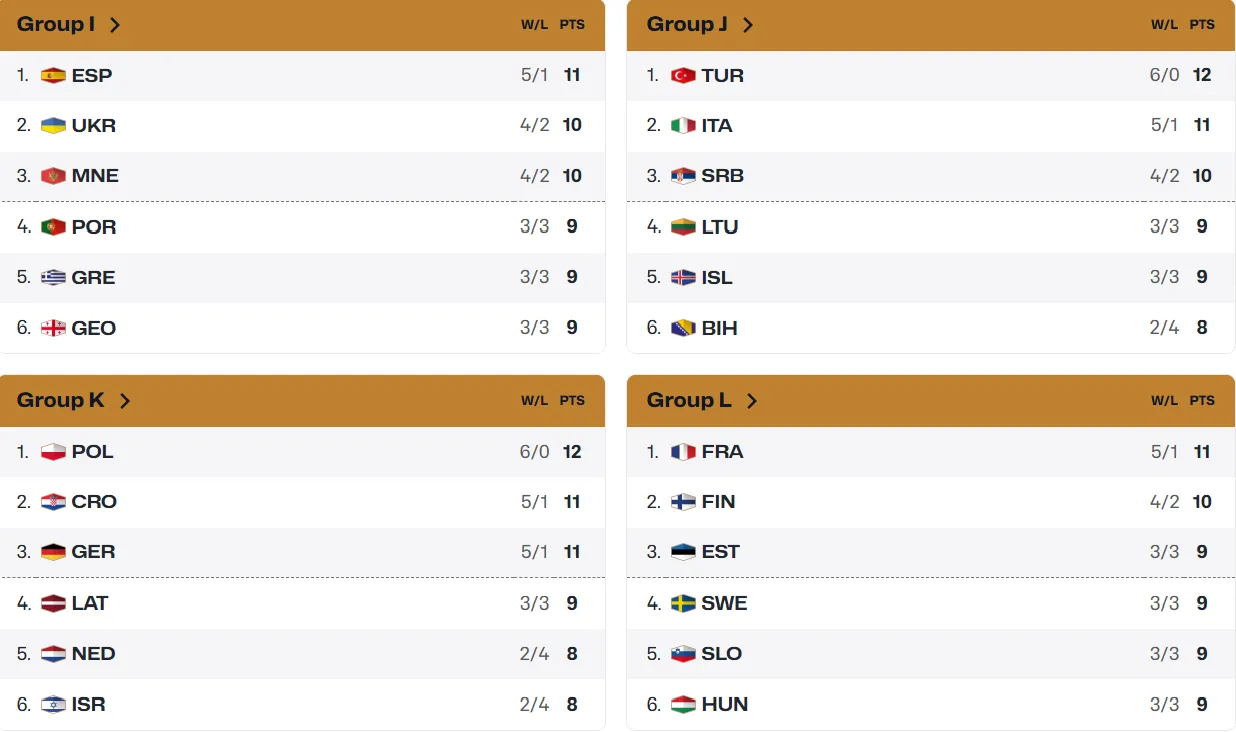This screenshot has width=1236, height=732.
Task: Click the France flag icon
Action: (683, 452)
